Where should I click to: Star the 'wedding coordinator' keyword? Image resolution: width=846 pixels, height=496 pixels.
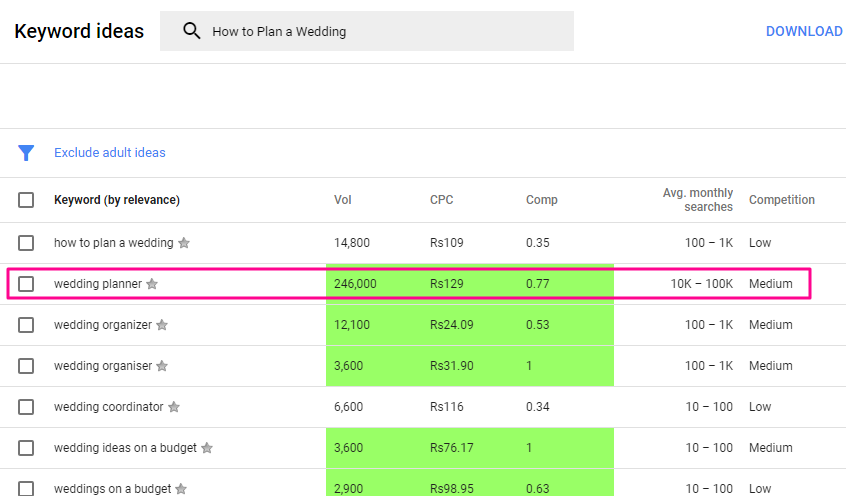click(x=174, y=407)
